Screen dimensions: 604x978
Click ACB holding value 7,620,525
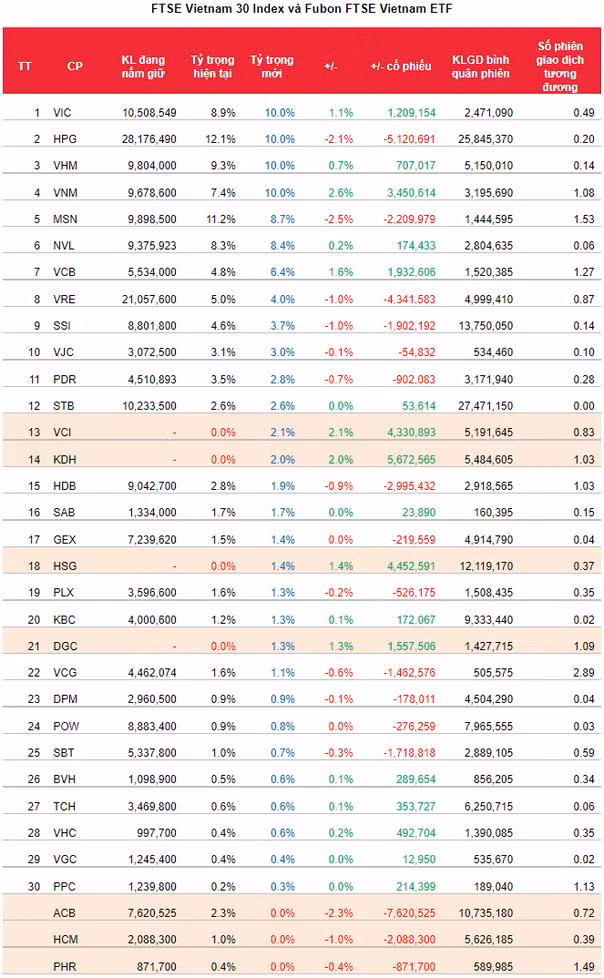[x=152, y=913]
